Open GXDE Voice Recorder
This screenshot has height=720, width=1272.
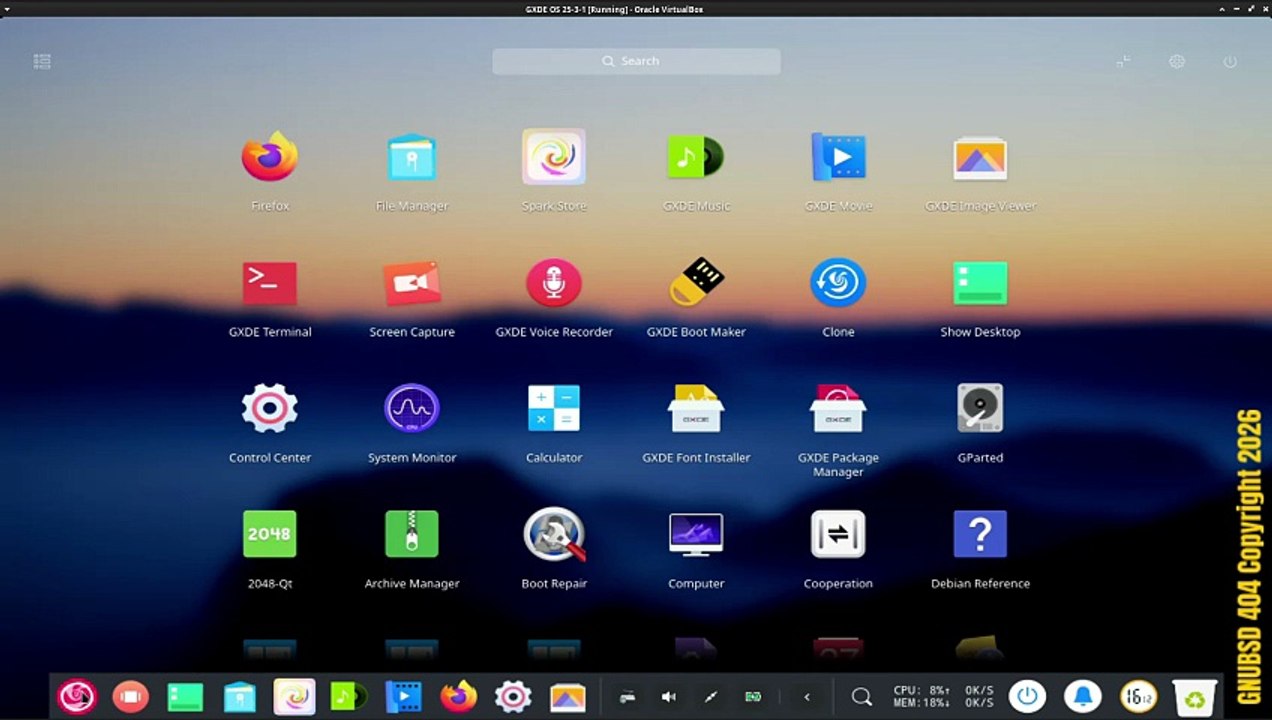554,284
